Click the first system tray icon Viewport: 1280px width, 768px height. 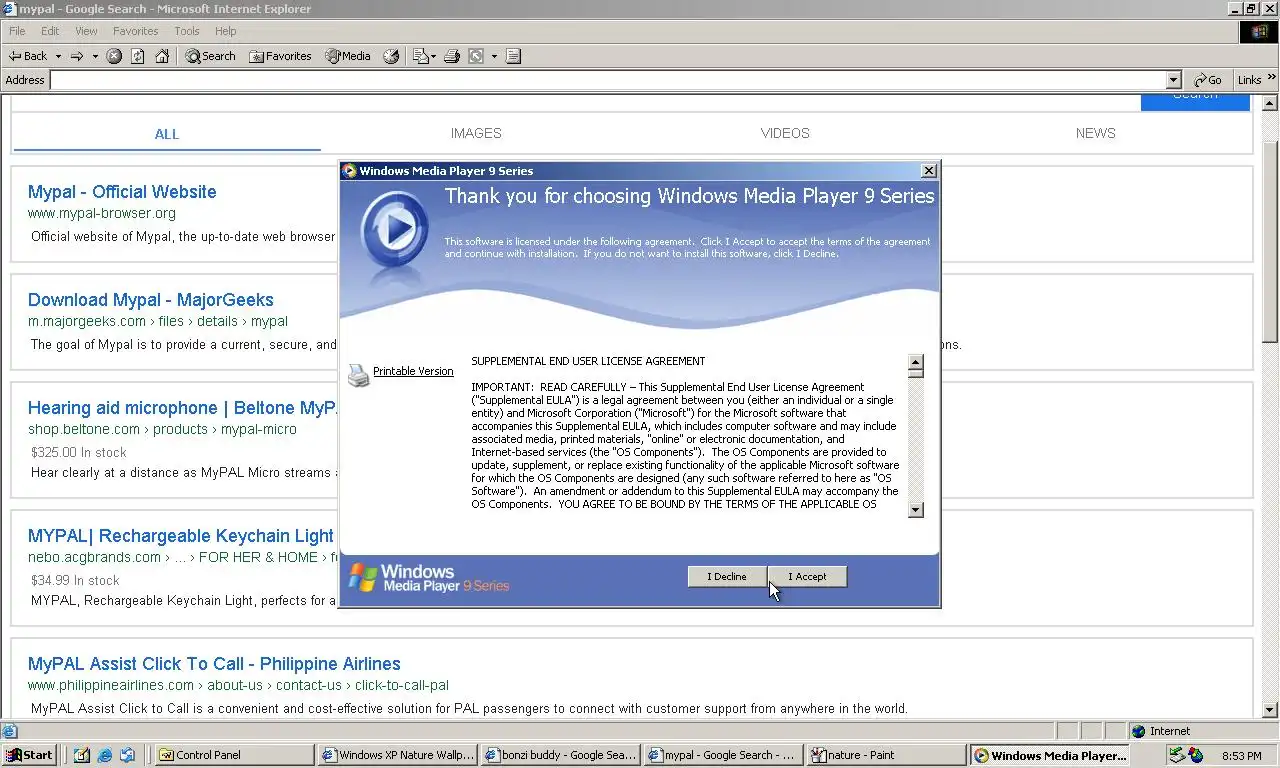(x=1176, y=755)
